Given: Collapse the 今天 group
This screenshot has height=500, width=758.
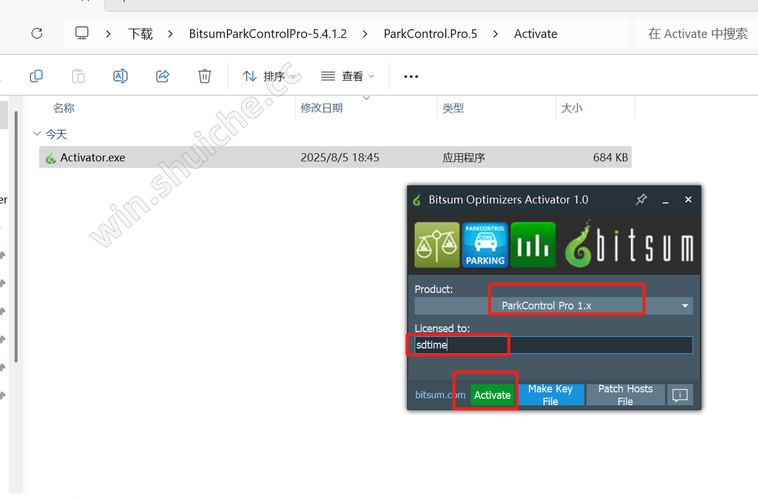Looking at the screenshot, I should 37,133.
